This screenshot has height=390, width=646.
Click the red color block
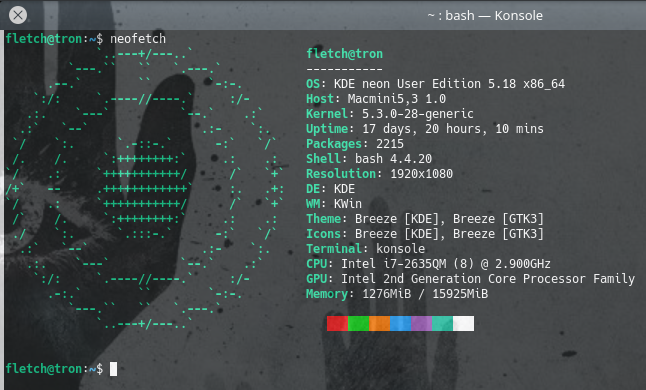pyautogui.click(x=337, y=323)
